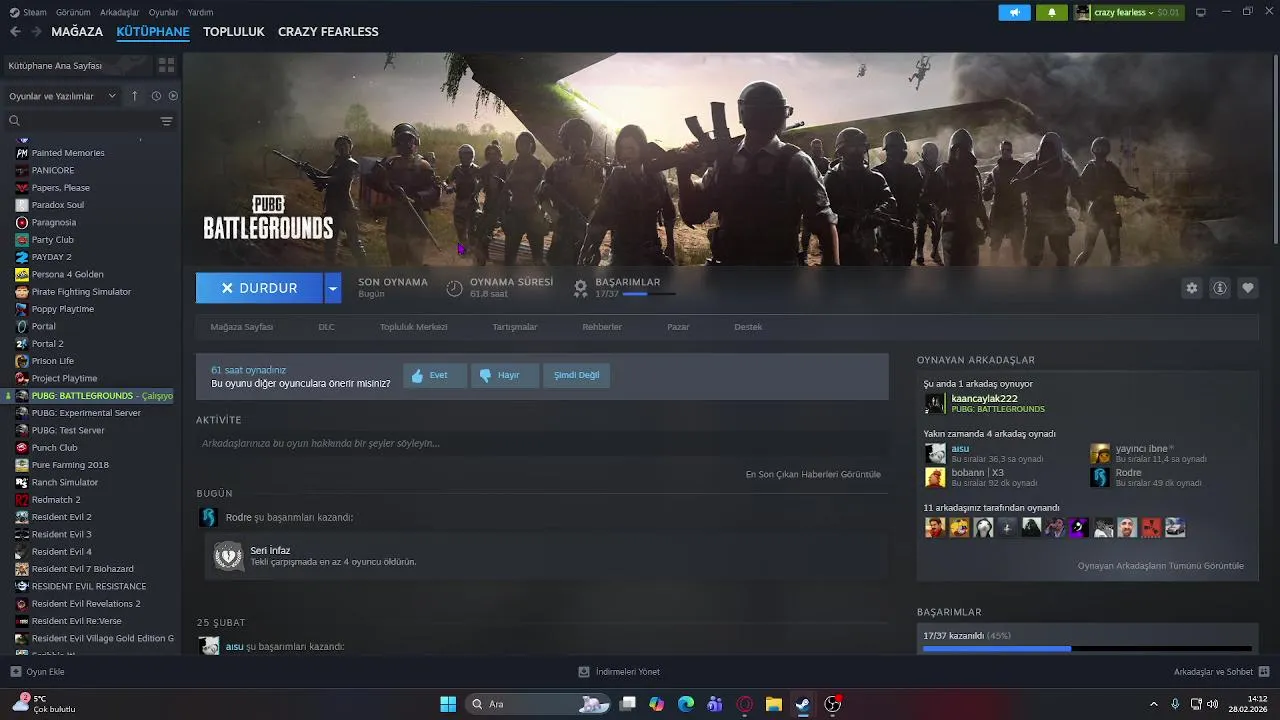Image resolution: width=1280 pixels, height=720 pixels.
Task: Open the DLC tab
Action: tap(326, 327)
